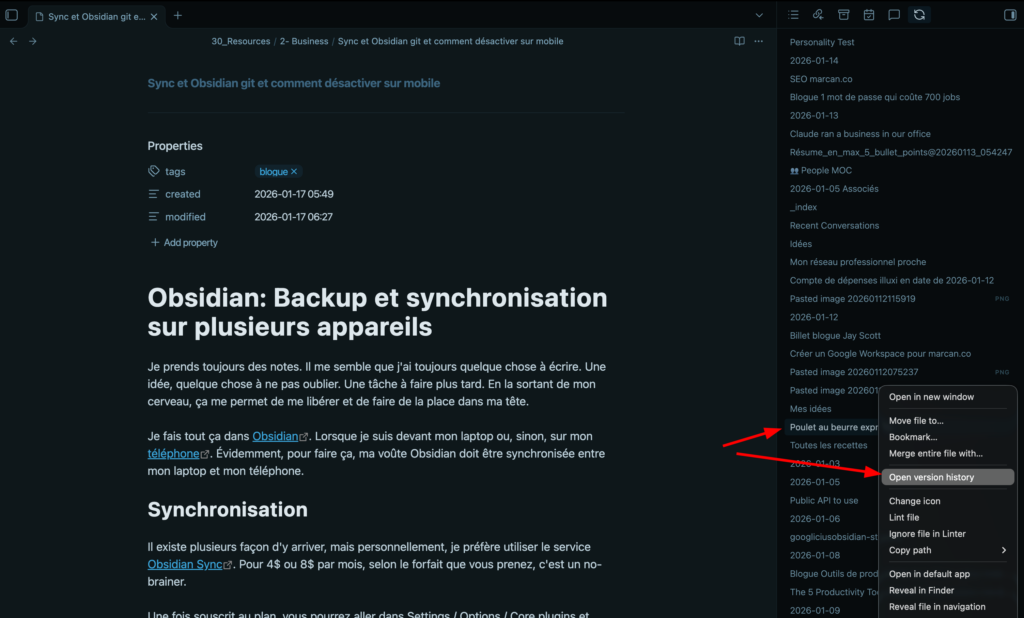
Task: Open Toutes les recettes note
Action: pos(828,446)
